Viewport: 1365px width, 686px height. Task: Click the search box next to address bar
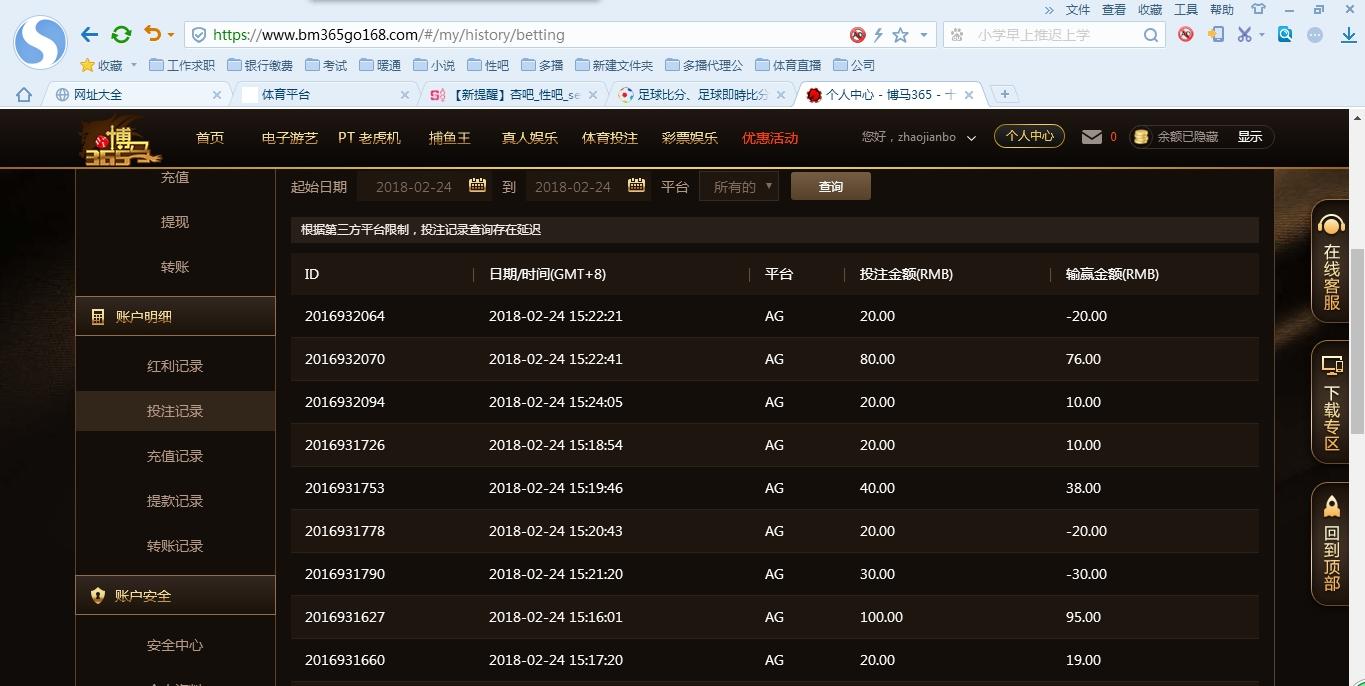[1055, 35]
